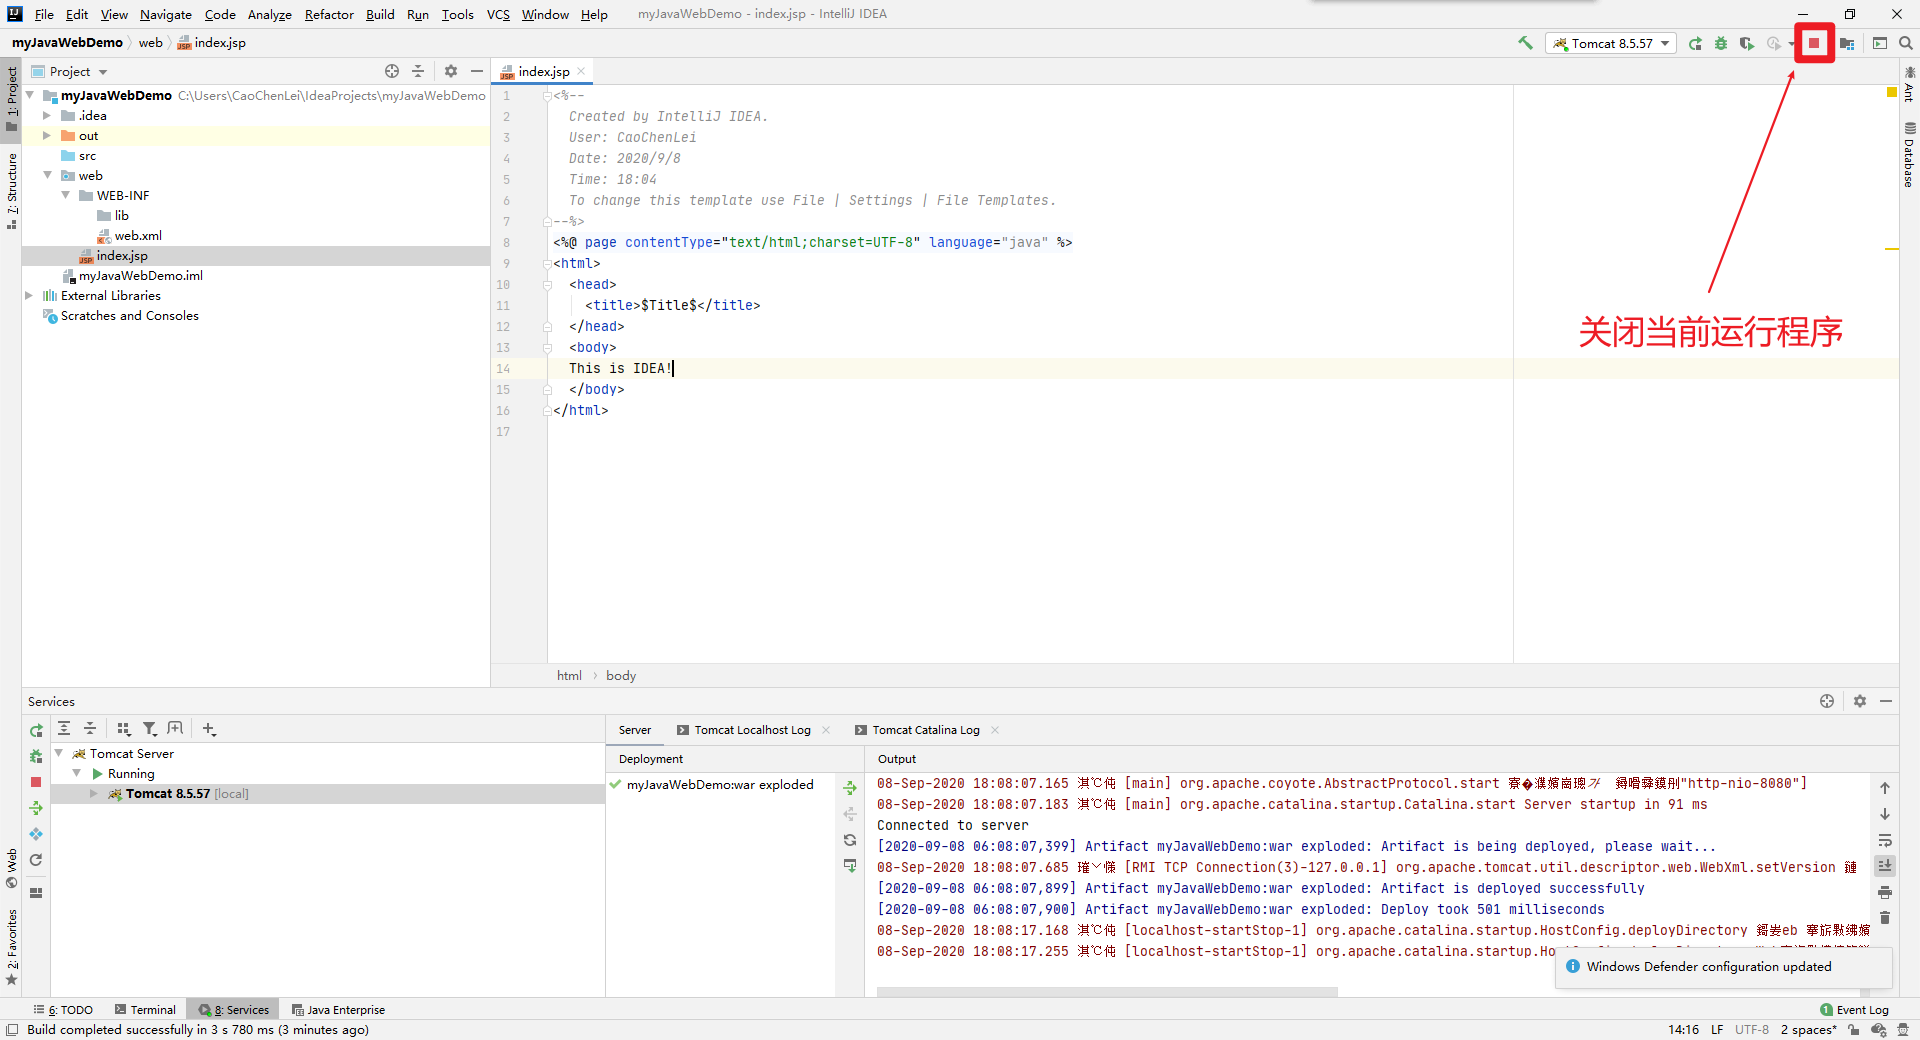
Task: Toggle soft-wrap in the Output console
Action: 1885,840
